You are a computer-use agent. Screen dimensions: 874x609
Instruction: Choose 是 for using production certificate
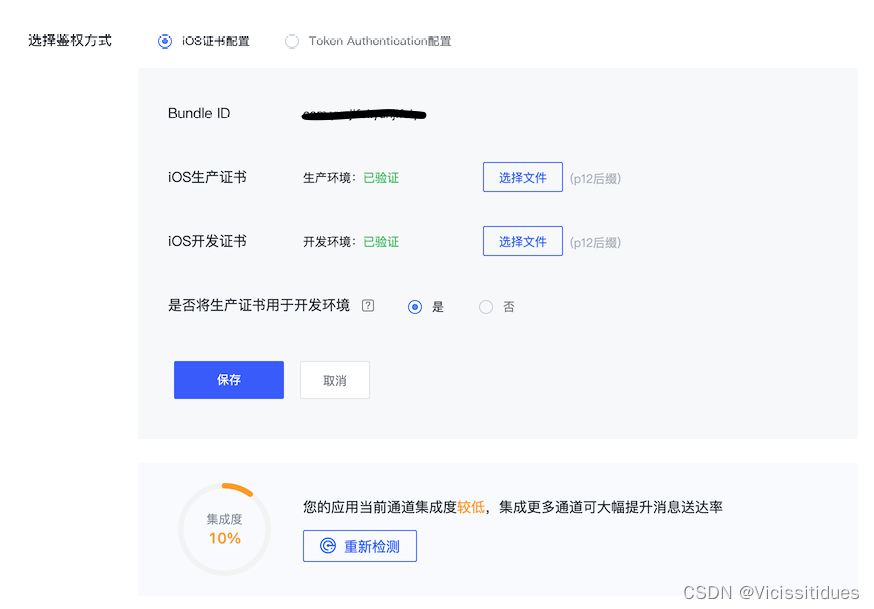(415, 307)
